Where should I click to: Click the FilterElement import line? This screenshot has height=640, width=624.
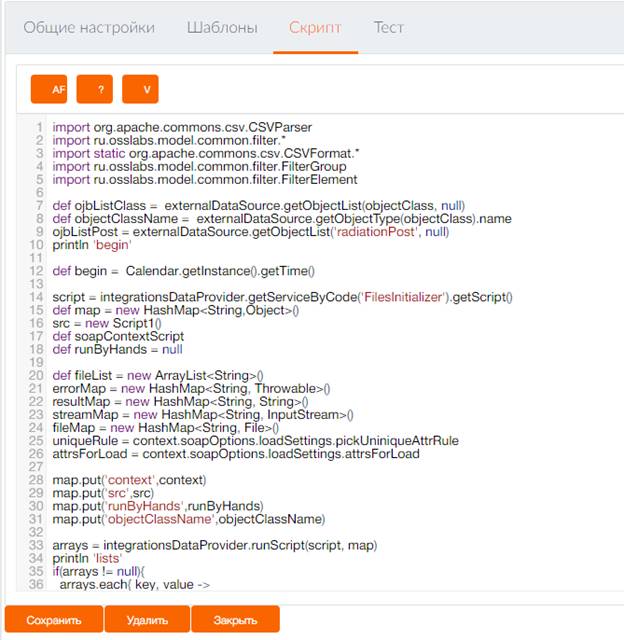coord(205,180)
